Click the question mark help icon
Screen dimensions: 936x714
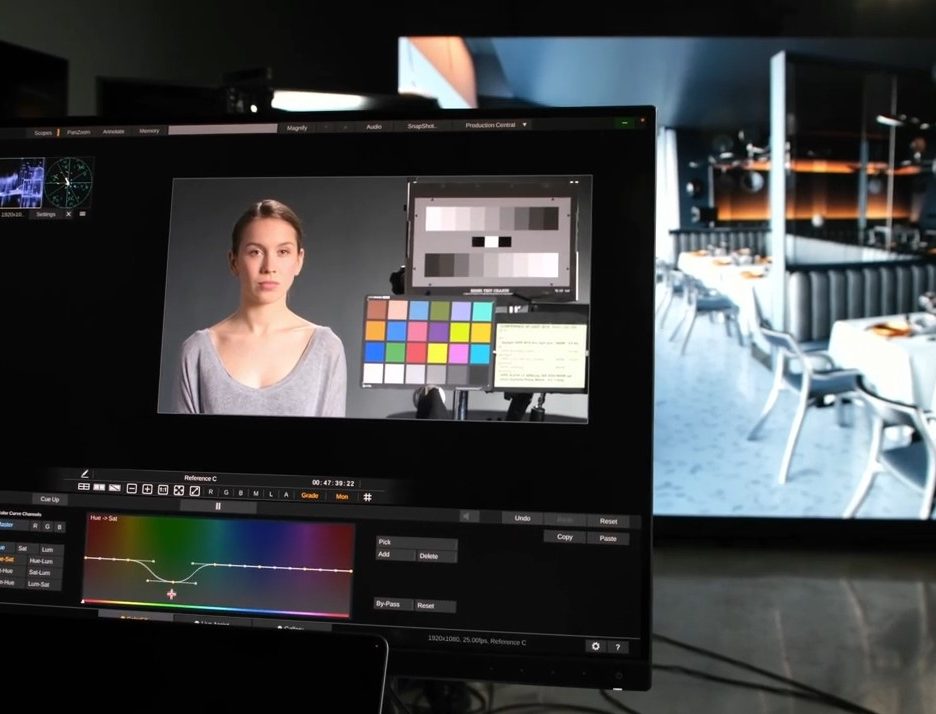[618, 647]
